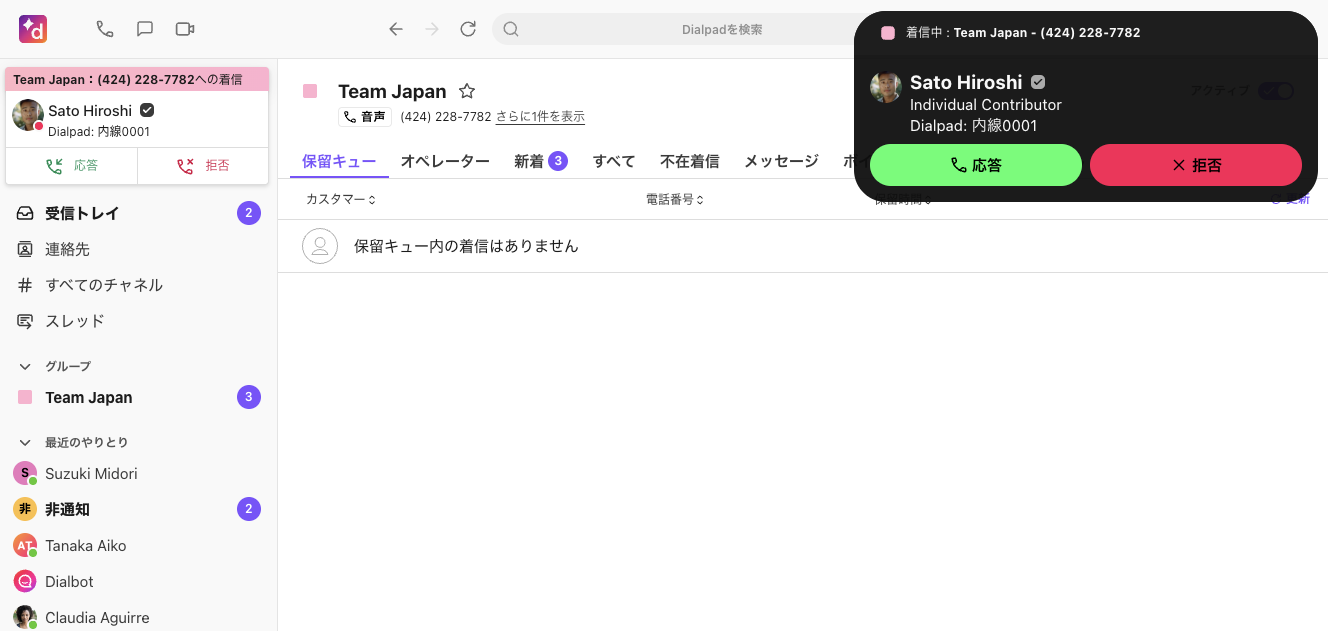The image size is (1328, 631).
Task: Click 応答 in the sidebar call card
Action: 72,166
